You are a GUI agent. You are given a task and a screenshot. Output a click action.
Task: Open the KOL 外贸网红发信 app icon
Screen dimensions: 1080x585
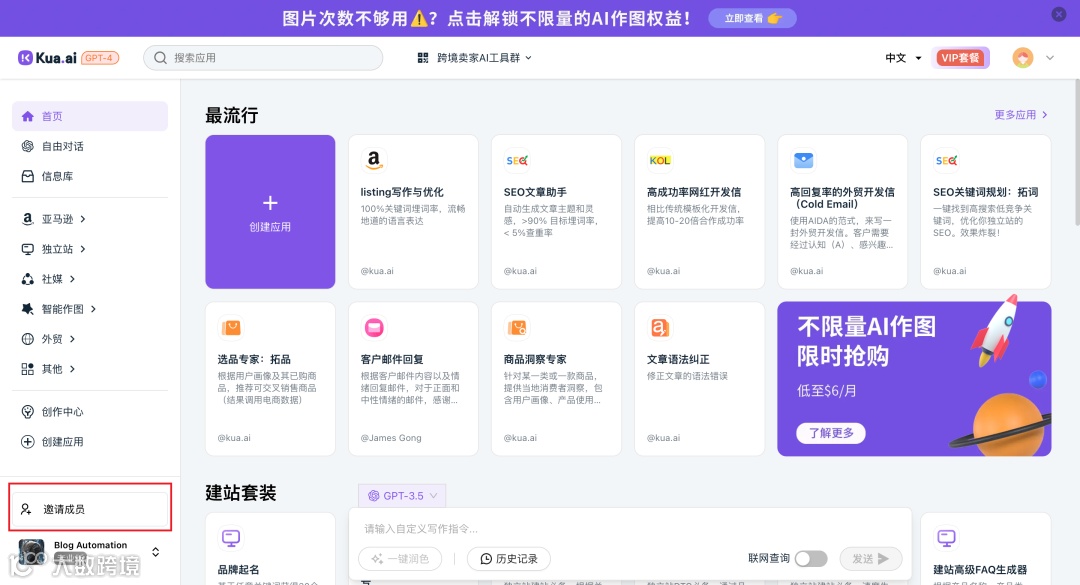pyautogui.click(x=659, y=160)
